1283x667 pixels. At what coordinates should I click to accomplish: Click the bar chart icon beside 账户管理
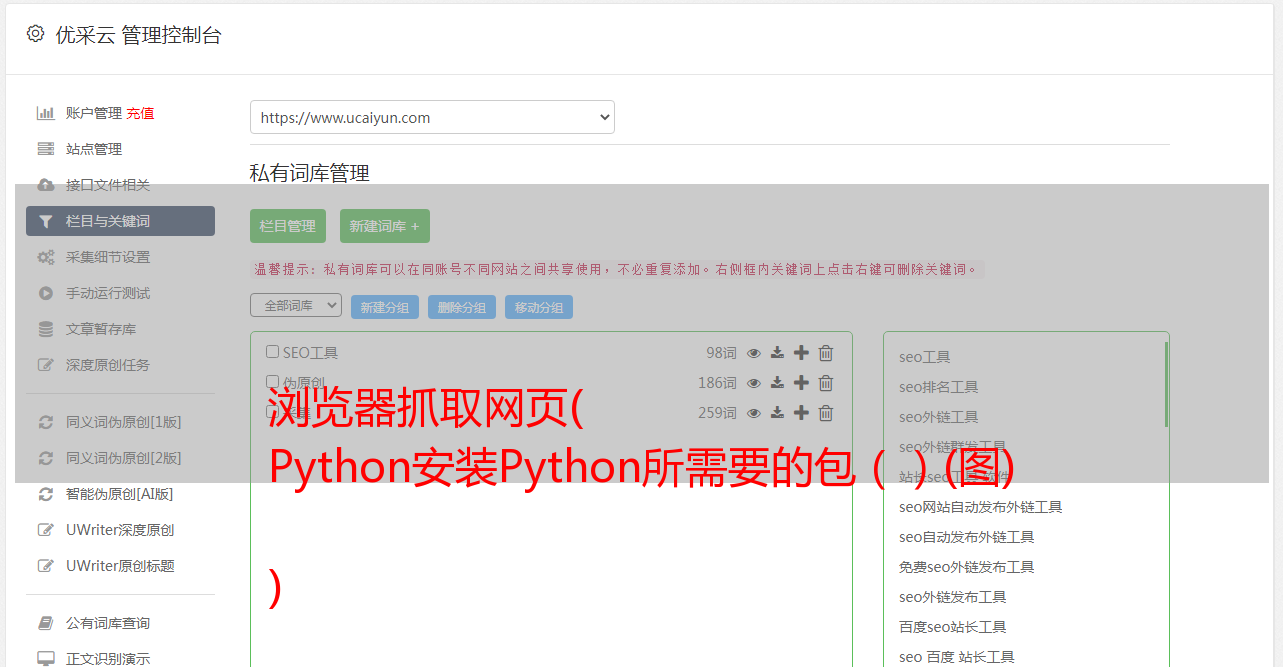coord(46,113)
